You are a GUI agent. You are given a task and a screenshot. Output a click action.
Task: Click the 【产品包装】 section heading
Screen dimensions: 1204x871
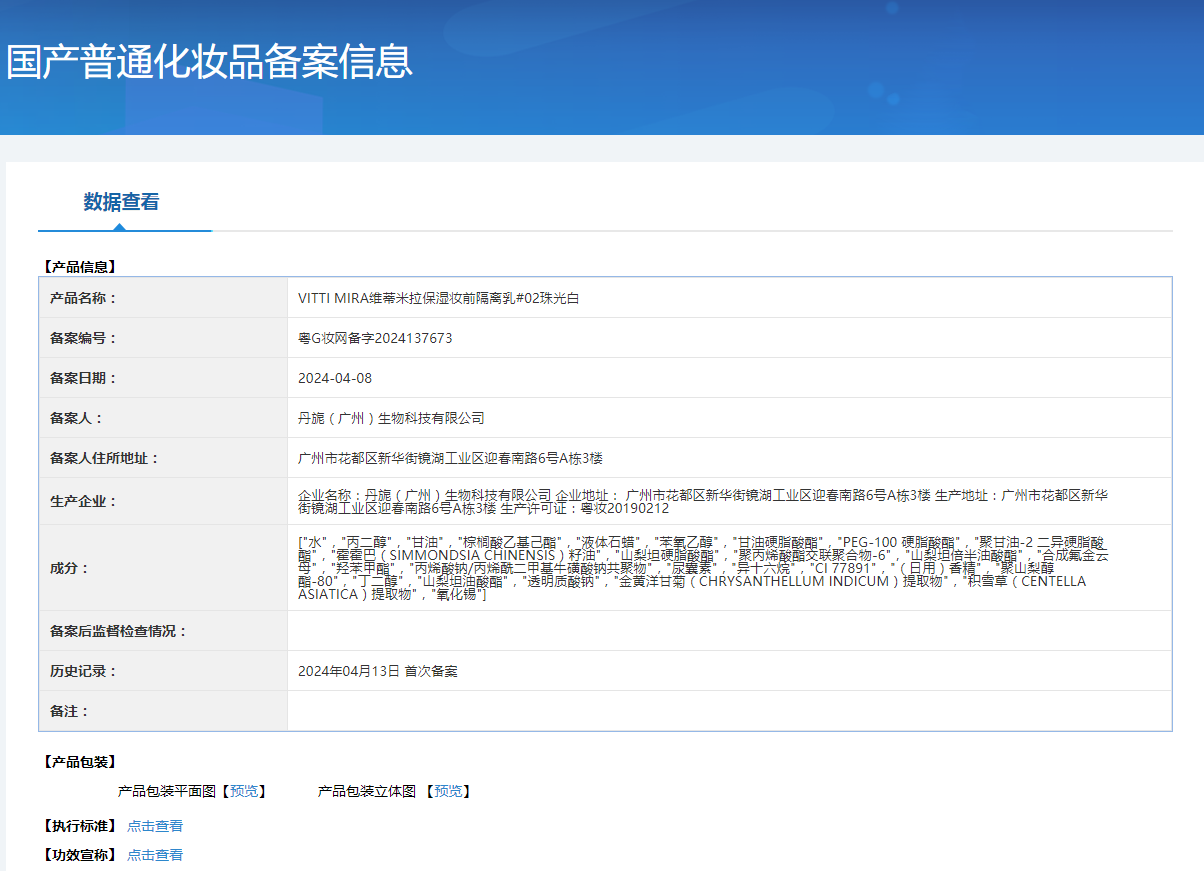(80, 762)
